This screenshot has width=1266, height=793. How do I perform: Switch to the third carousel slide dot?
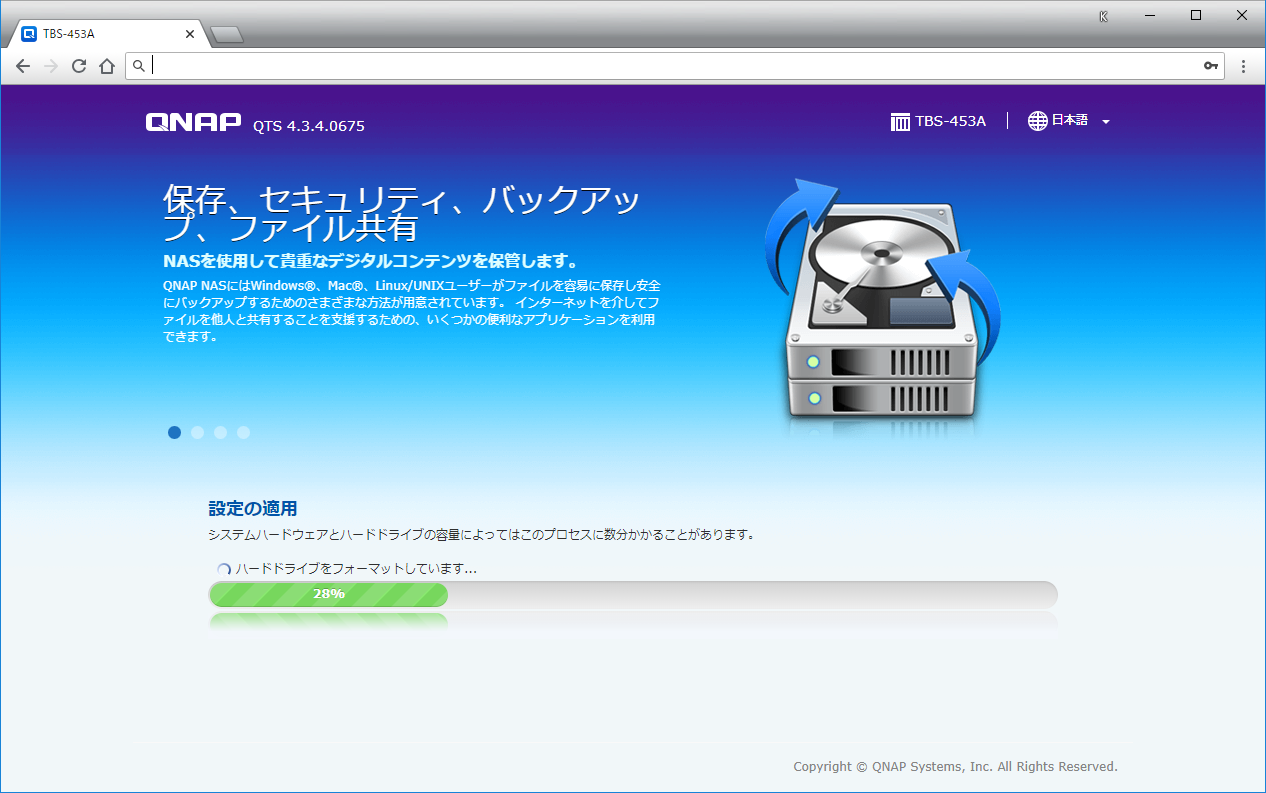(x=221, y=432)
